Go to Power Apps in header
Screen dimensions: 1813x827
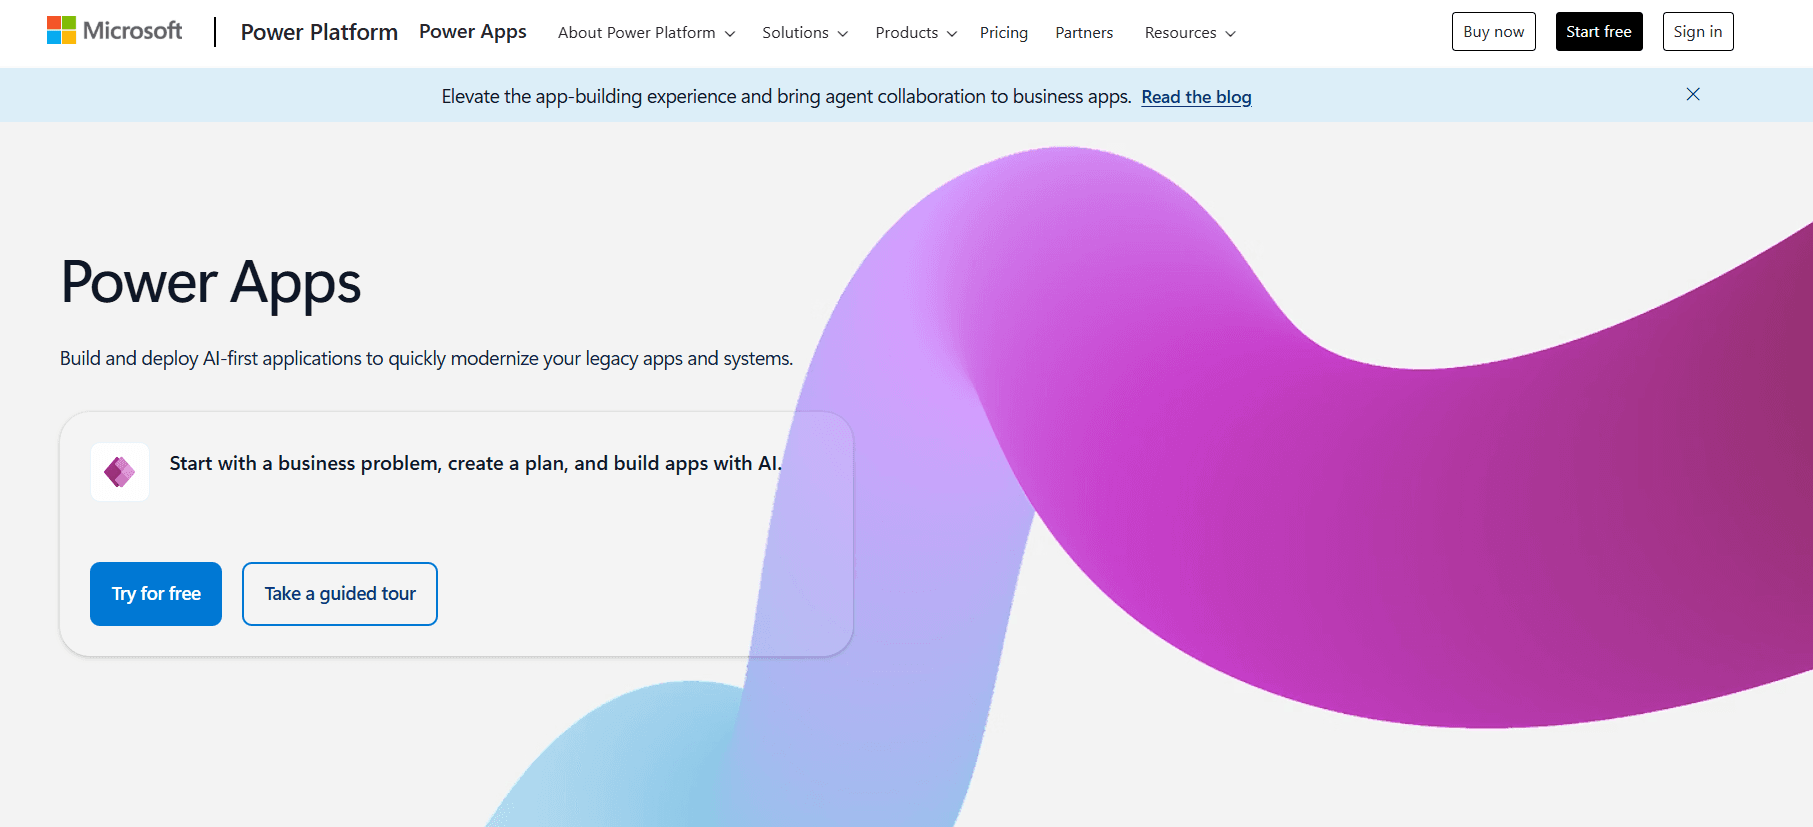click(473, 32)
